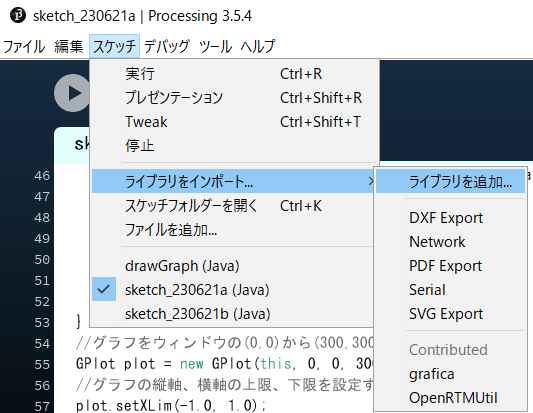The width and height of the screenshot is (533, 413).
Task: Click line number 57 in the gutter
Action: point(42,406)
